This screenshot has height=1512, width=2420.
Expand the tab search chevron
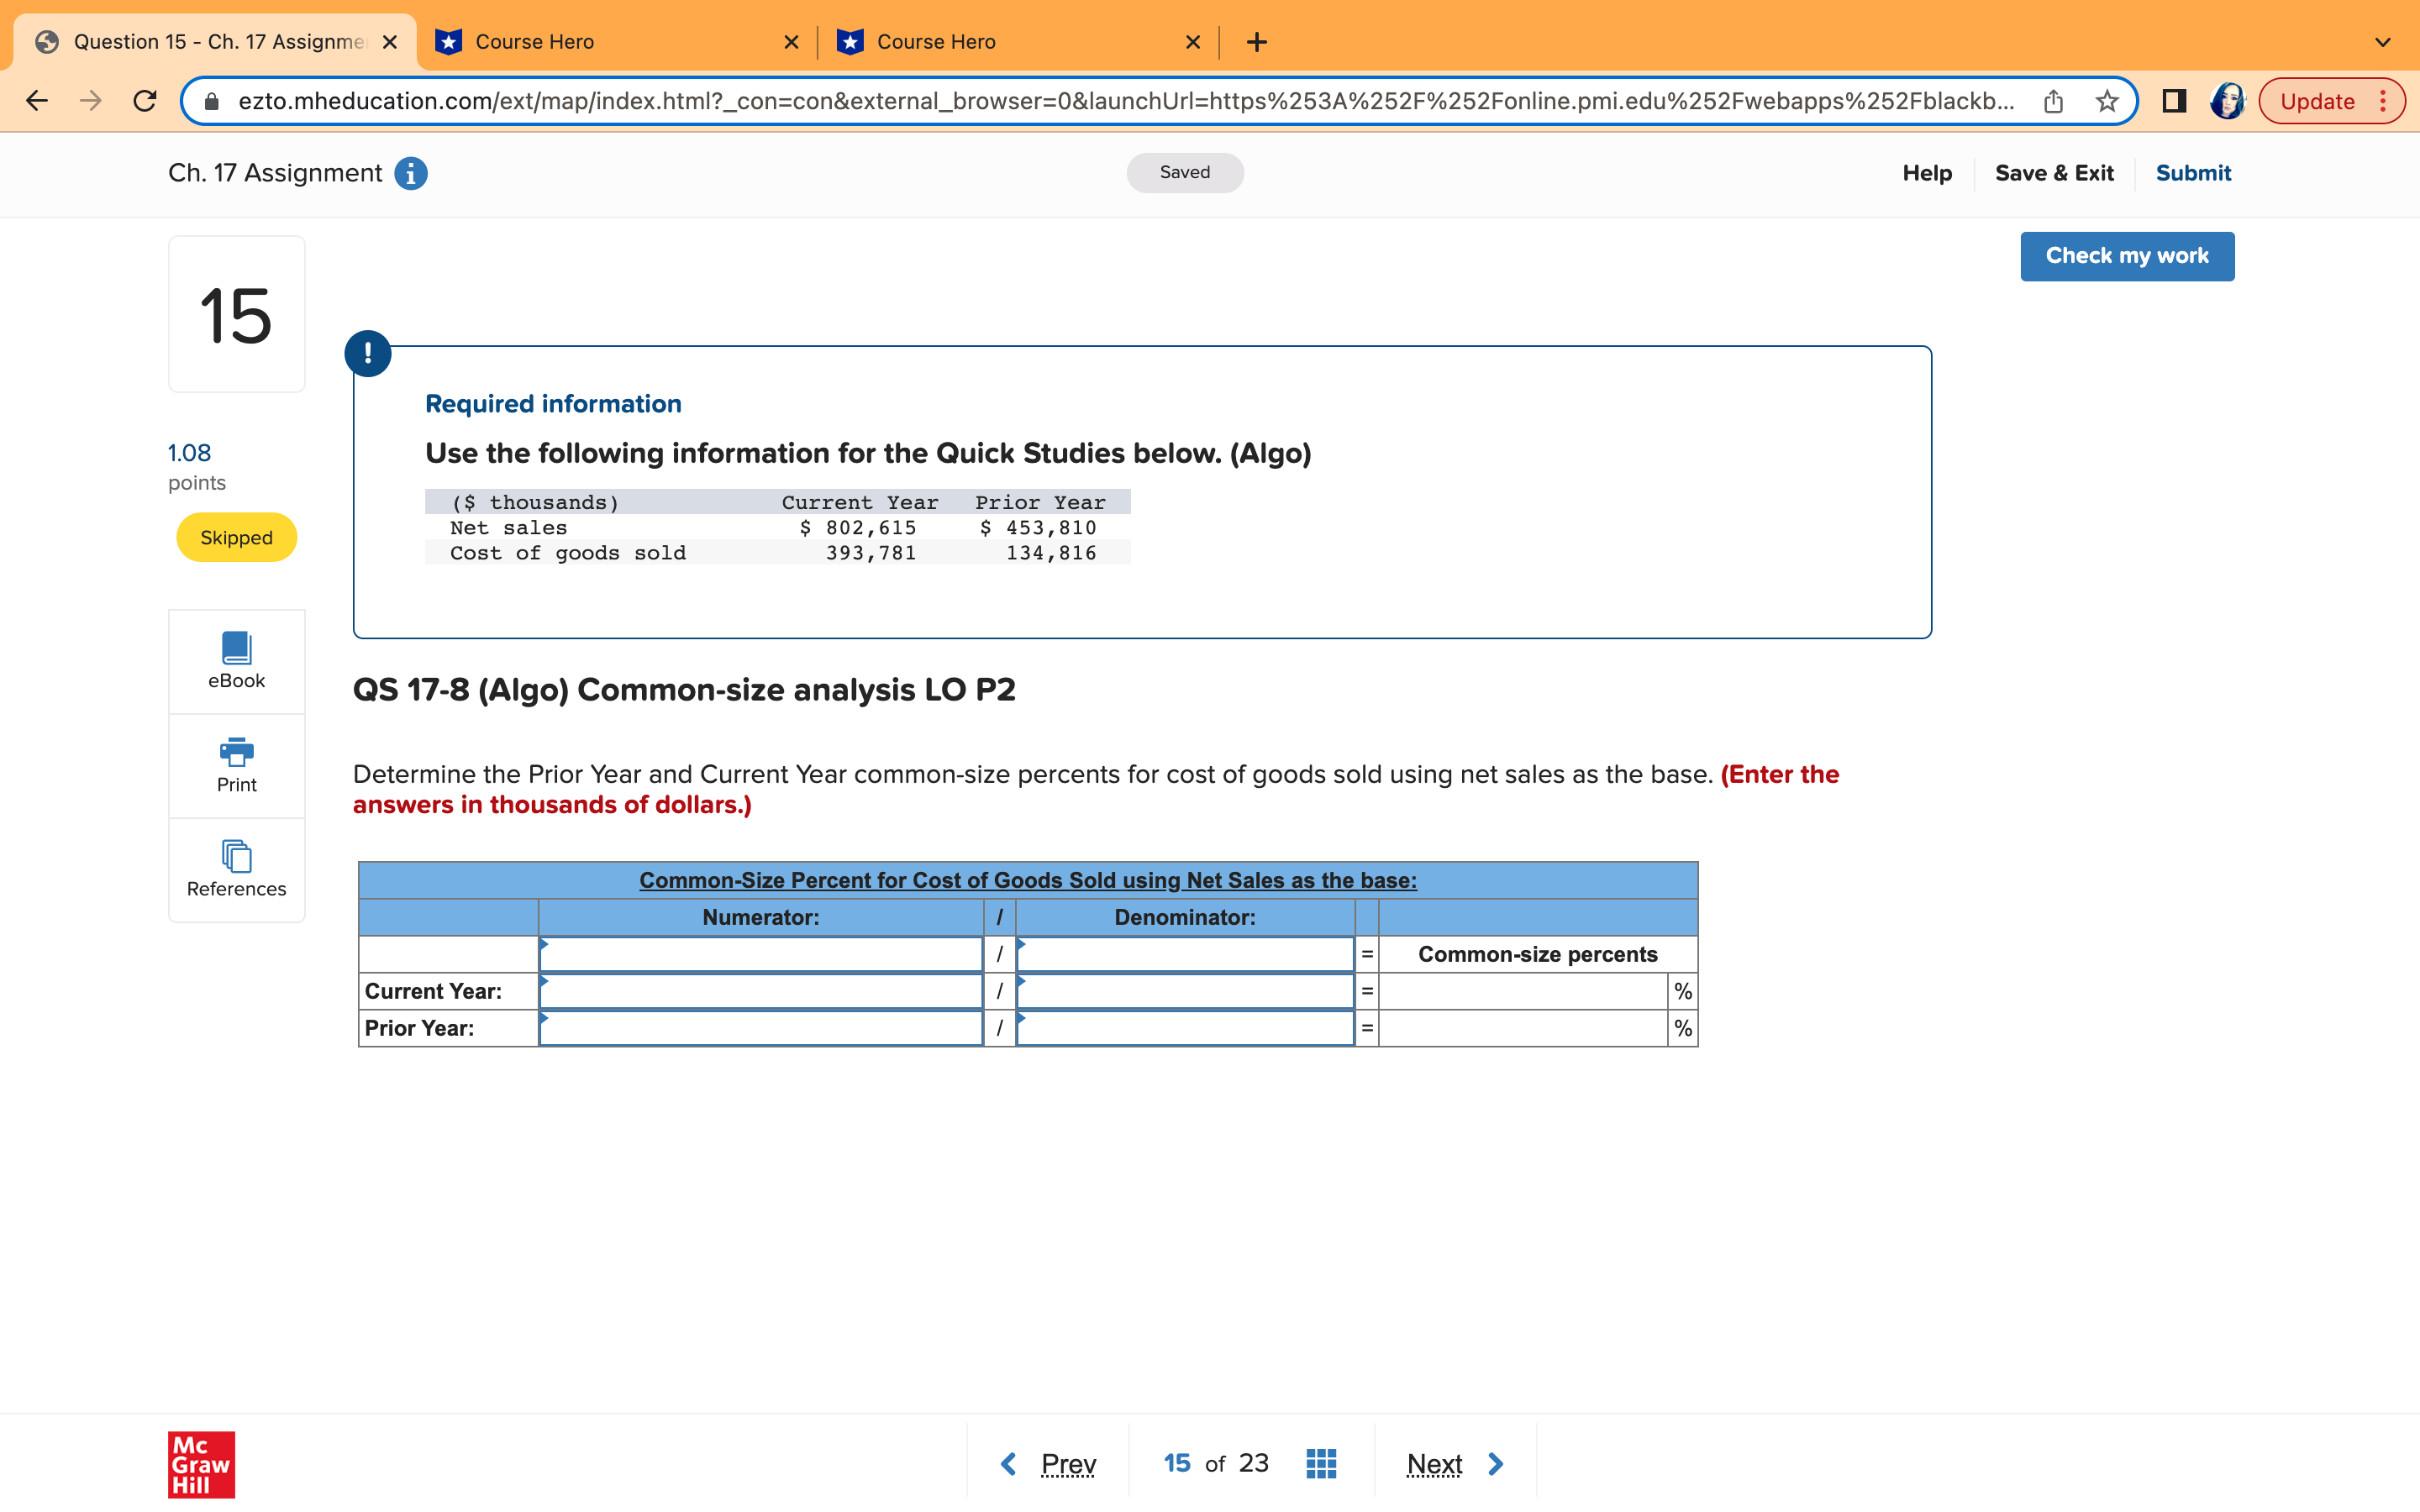click(2382, 42)
